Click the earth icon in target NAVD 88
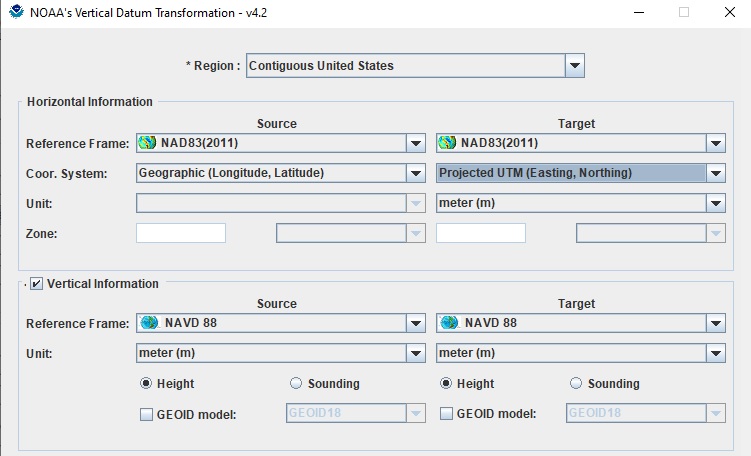751x456 pixels. pyautogui.click(x=449, y=323)
